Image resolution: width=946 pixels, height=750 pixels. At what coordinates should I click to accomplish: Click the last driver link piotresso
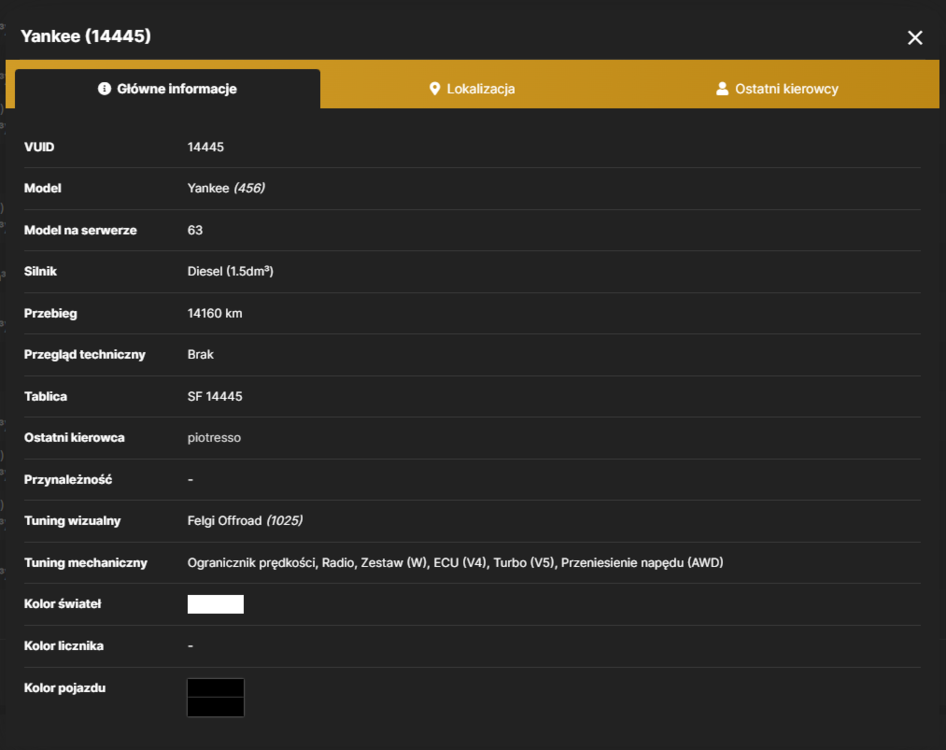tap(214, 437)
